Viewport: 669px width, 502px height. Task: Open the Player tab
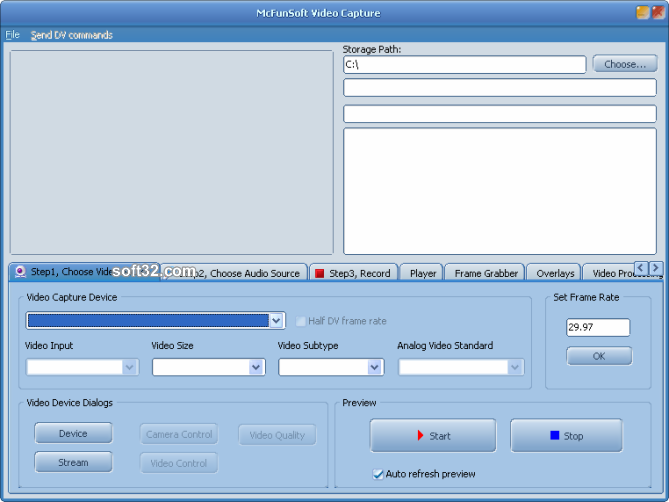tap(422, 273)
